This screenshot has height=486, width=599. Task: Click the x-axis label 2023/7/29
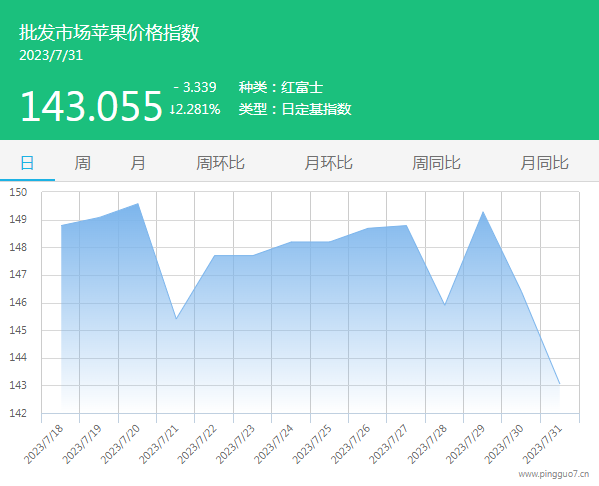click(465, 444)
